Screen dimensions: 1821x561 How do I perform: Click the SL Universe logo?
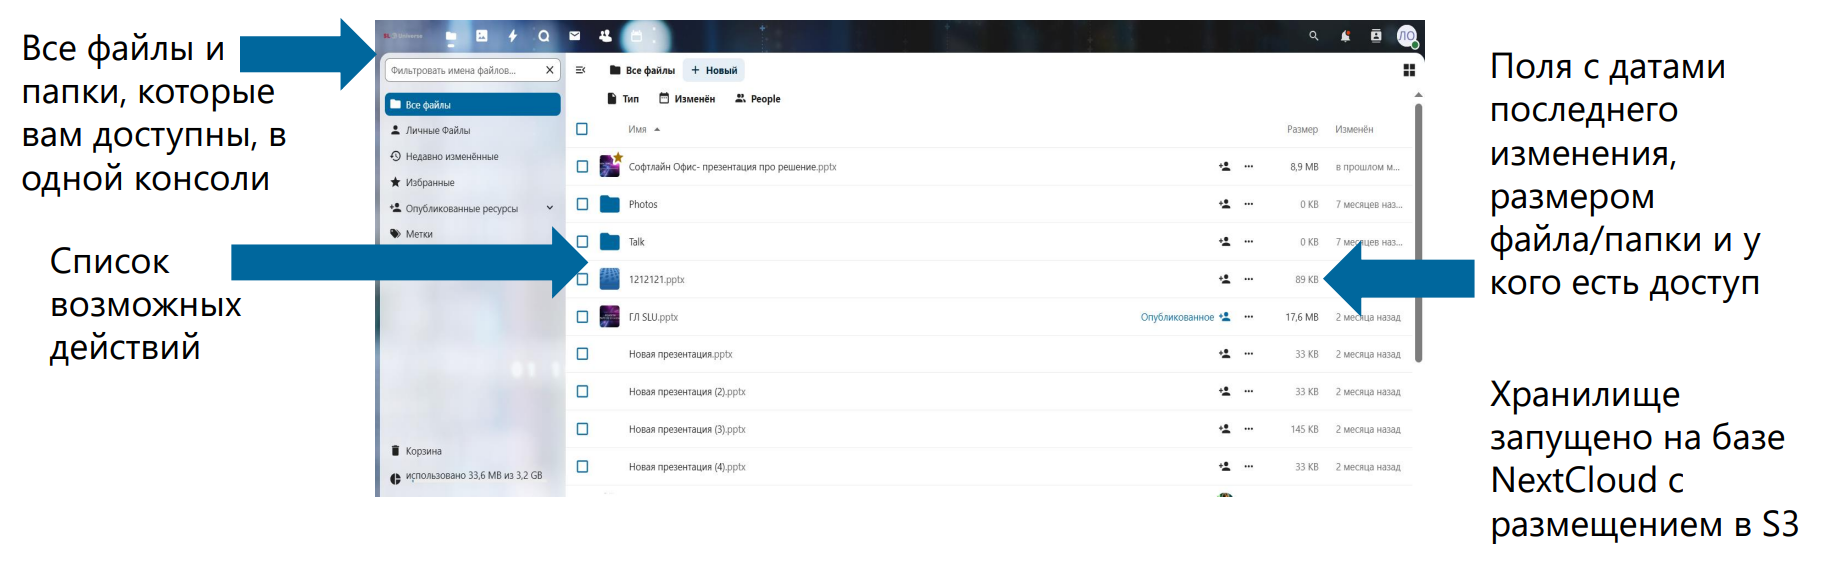tap(403, 36)
